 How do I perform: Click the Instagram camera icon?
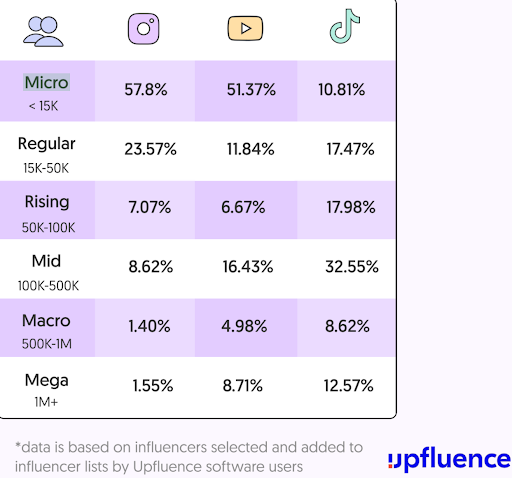144,29
